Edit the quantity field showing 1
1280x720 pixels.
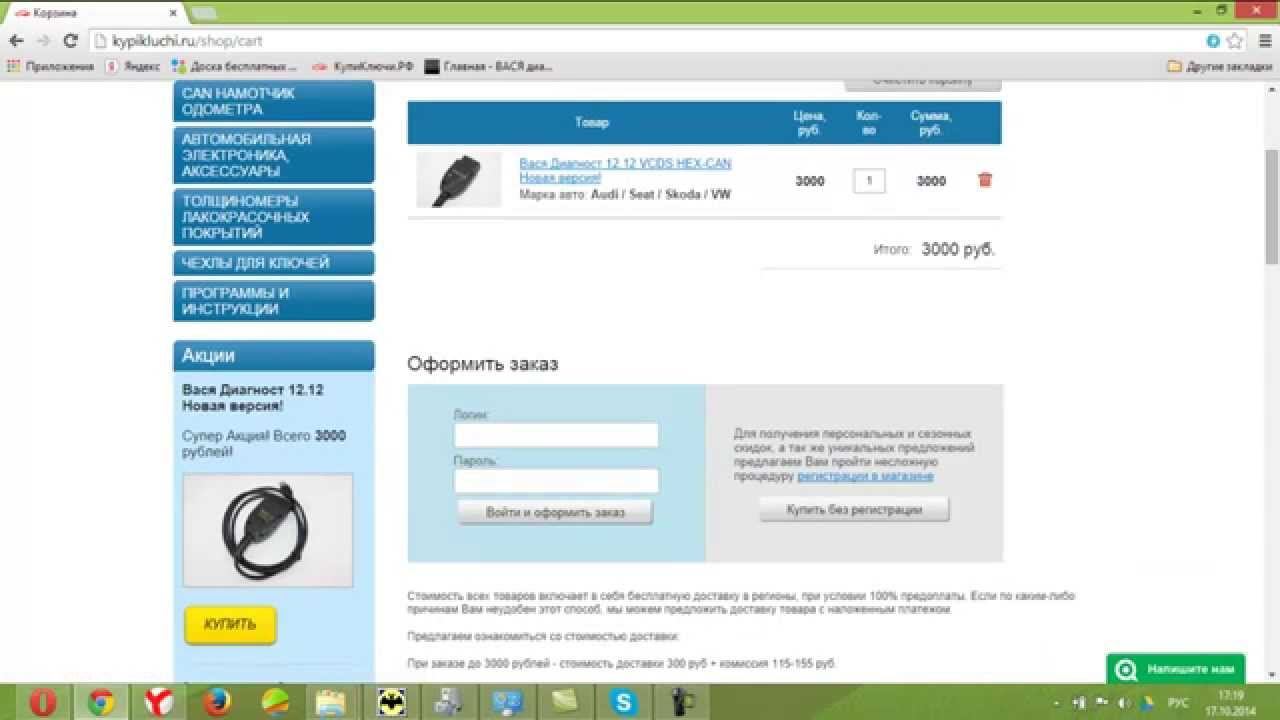pyautogui.click(x=869, y=181)
